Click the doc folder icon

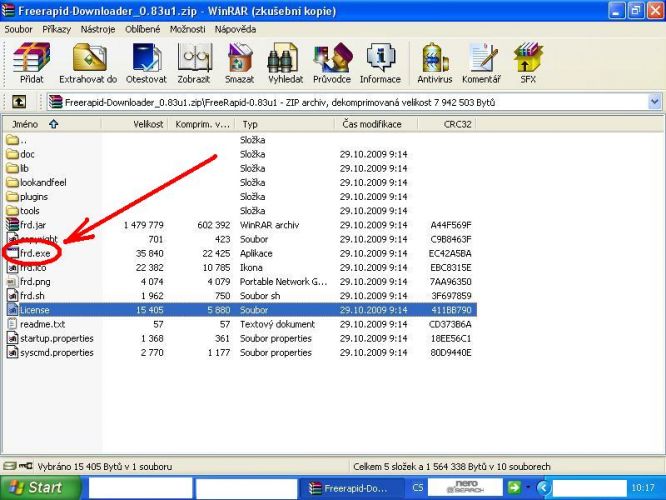13,154
